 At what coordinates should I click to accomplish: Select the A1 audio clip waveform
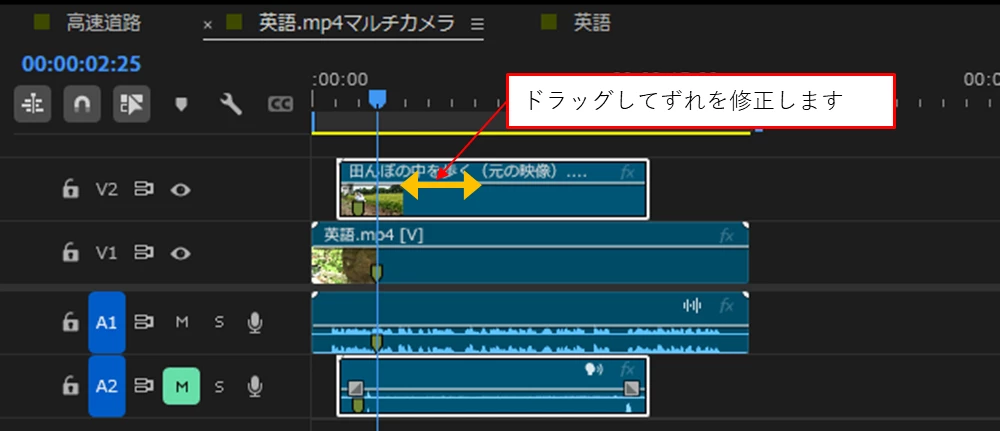click(529, 323)
